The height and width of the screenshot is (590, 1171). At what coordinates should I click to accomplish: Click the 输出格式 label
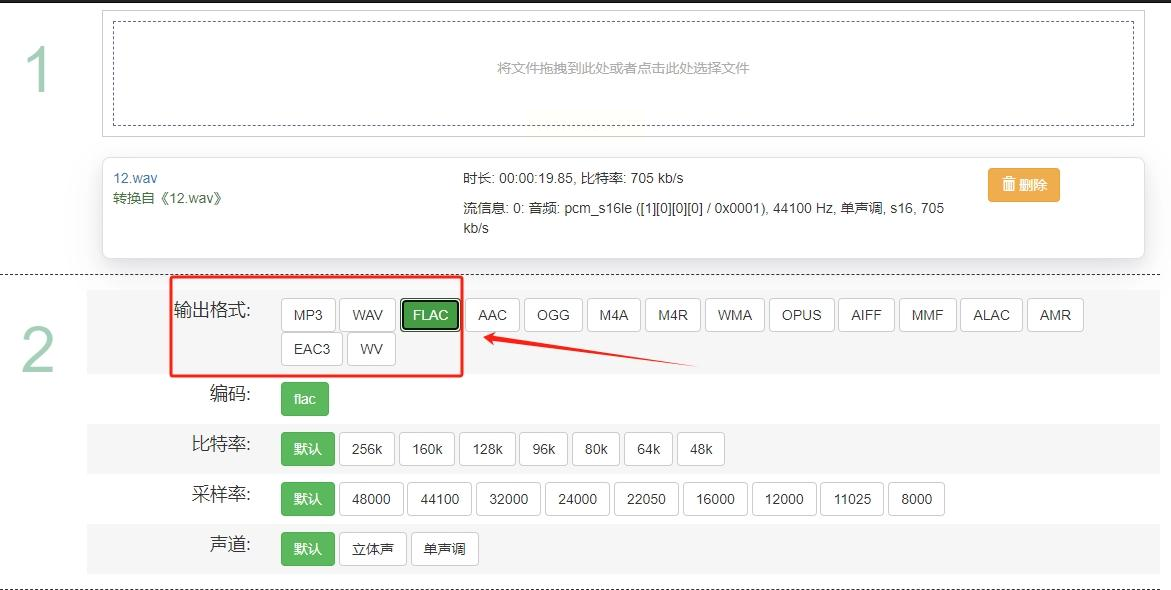212,310
